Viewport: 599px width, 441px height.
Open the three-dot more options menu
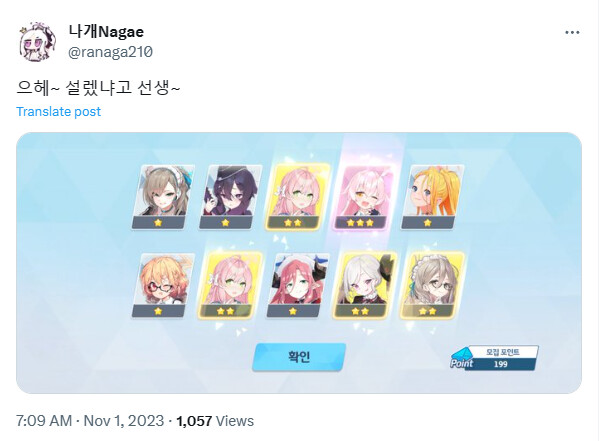(572, 32)
